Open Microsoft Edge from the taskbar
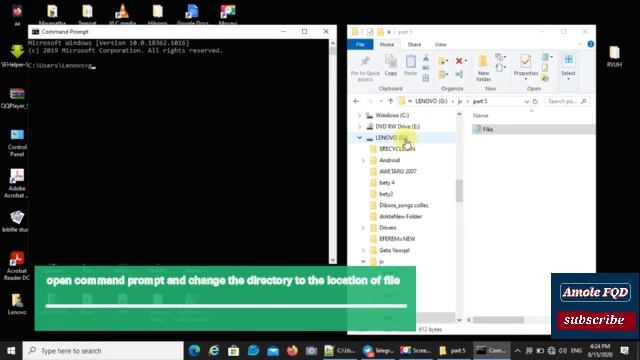This screenshot has width=640, height=360. pyautogui.click(x=194, y=351)
